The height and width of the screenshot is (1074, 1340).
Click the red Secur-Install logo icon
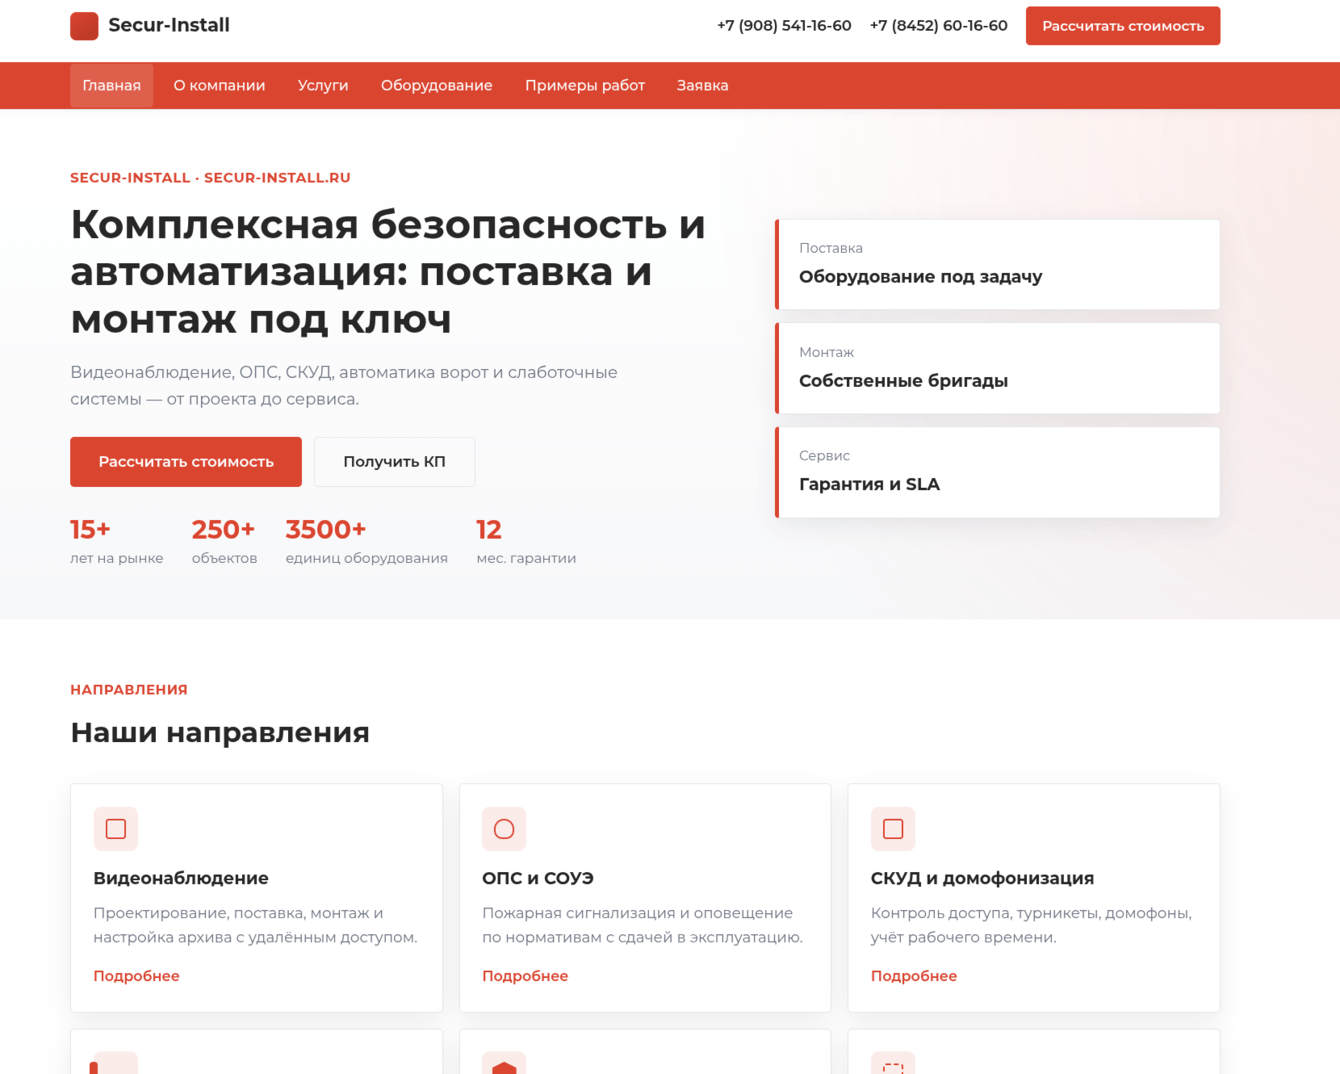click(x=84, y=26)
